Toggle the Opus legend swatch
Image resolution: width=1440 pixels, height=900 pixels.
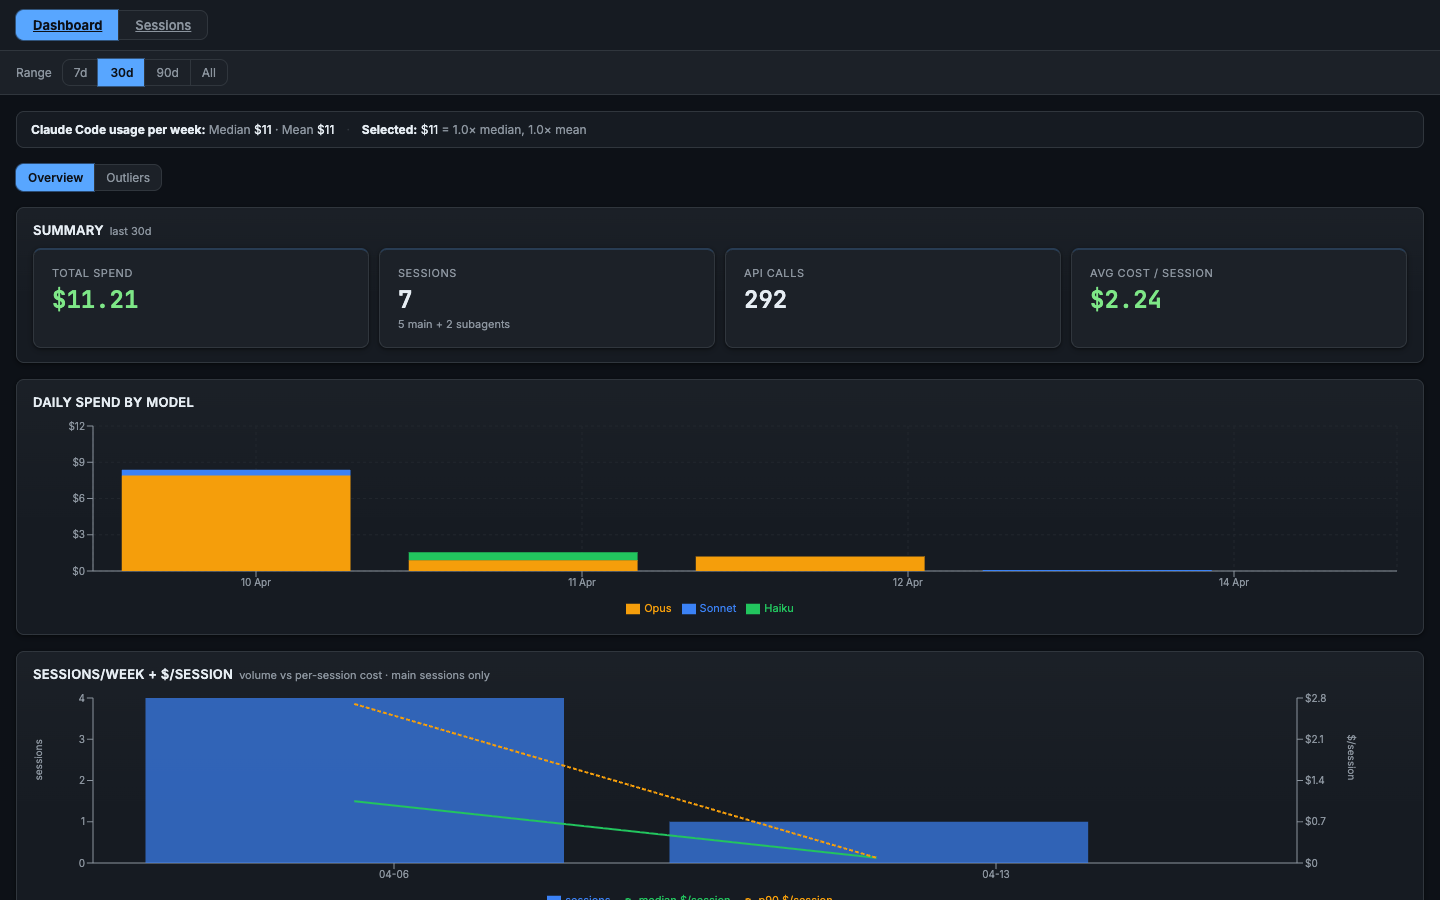633,609
